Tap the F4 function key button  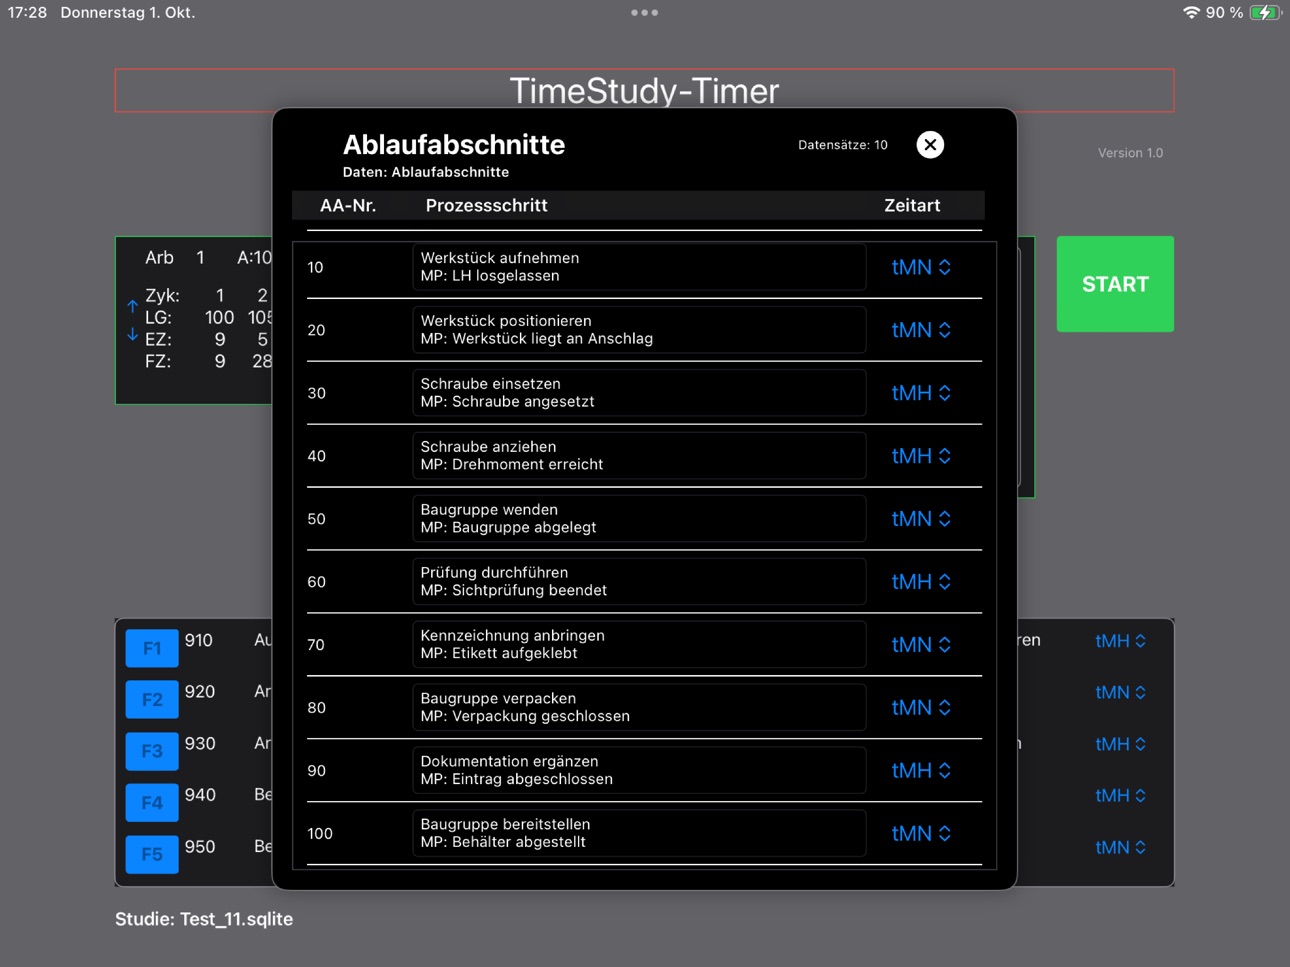[x=152, y=803]
